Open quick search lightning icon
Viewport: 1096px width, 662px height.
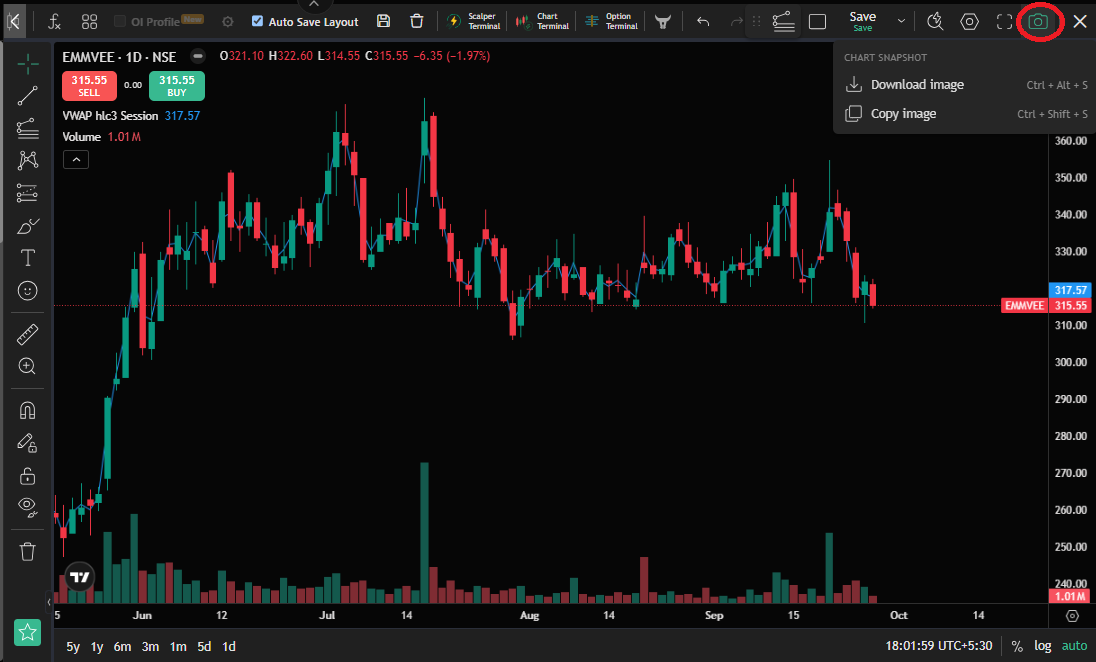pos(935,22)
